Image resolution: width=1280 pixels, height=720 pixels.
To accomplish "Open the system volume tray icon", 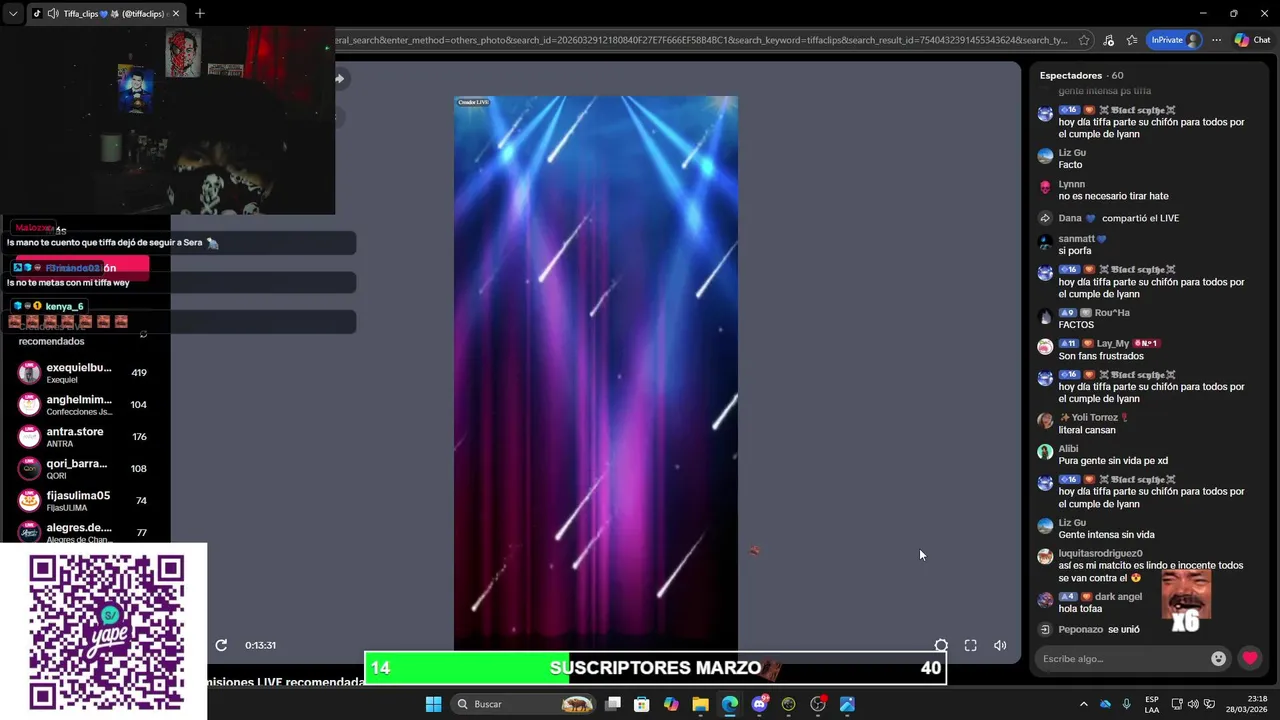I will 1193,704.
